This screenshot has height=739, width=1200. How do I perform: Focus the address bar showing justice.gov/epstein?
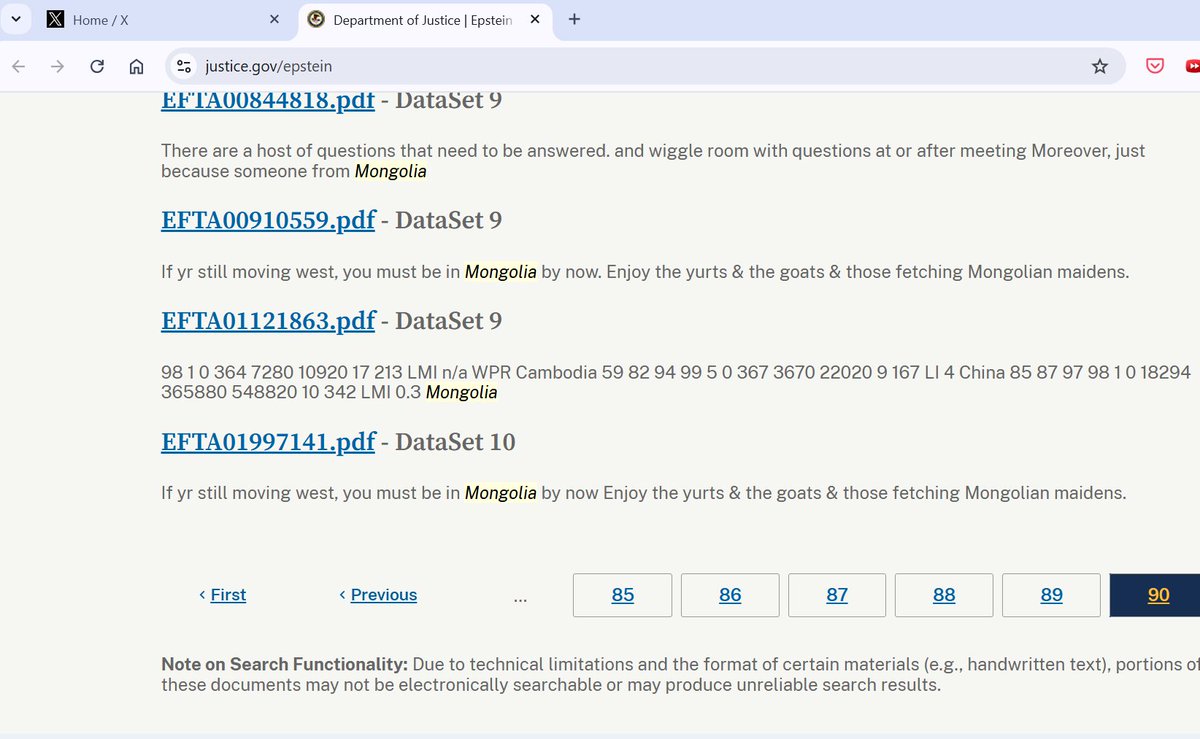[645, 67]
